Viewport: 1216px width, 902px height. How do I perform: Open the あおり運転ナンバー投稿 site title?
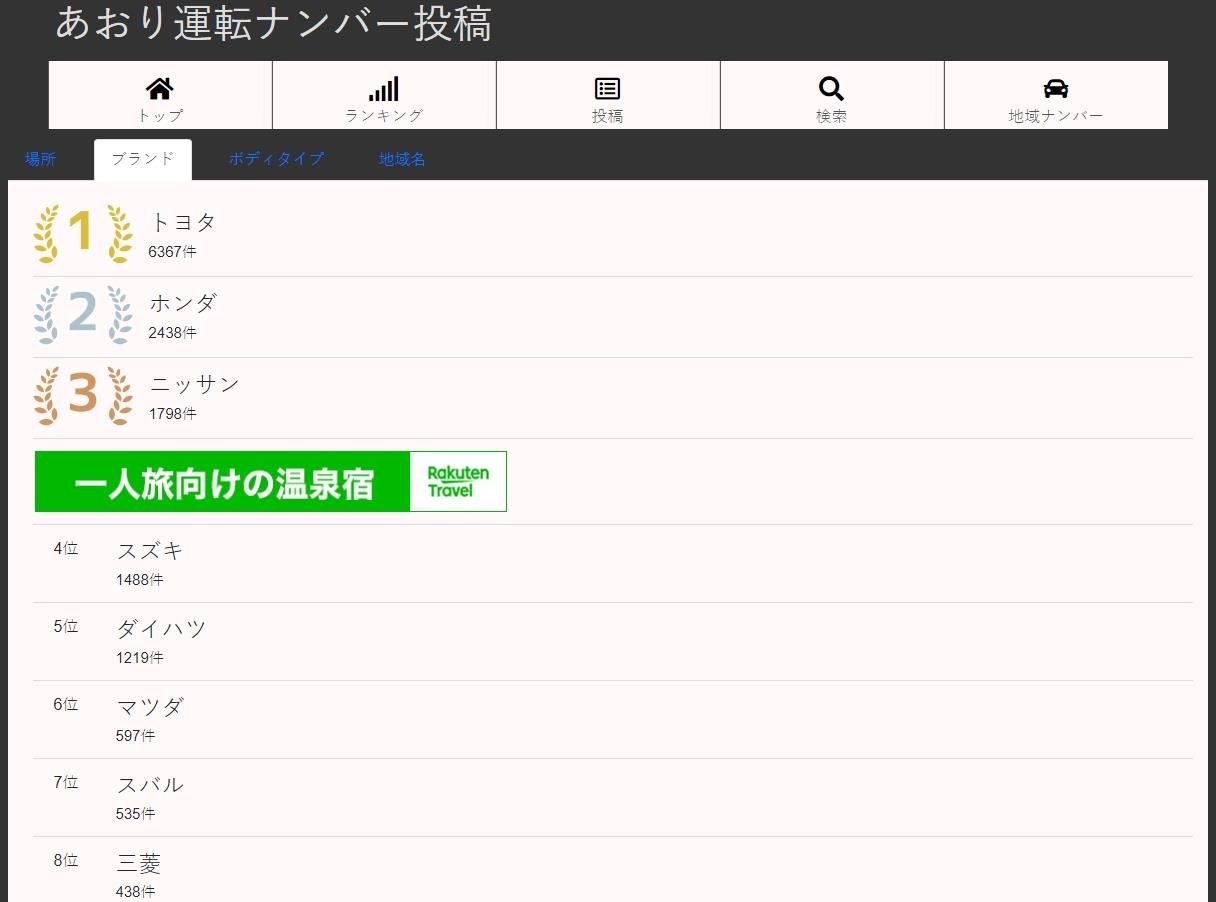pyautogui.click(x=273, y=24)
